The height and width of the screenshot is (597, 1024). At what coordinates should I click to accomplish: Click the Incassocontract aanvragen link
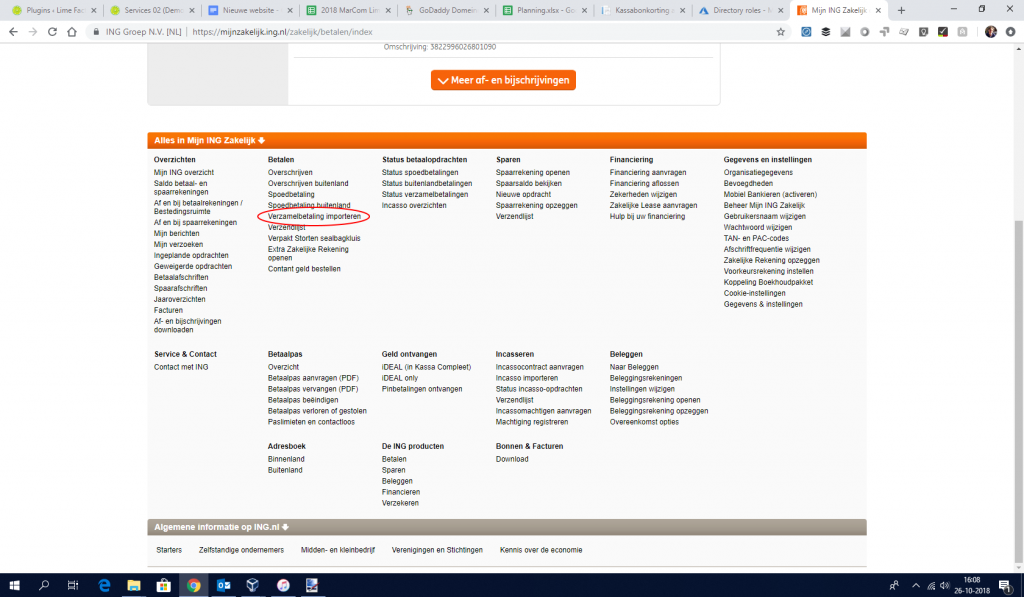click(x=539, y=367)
